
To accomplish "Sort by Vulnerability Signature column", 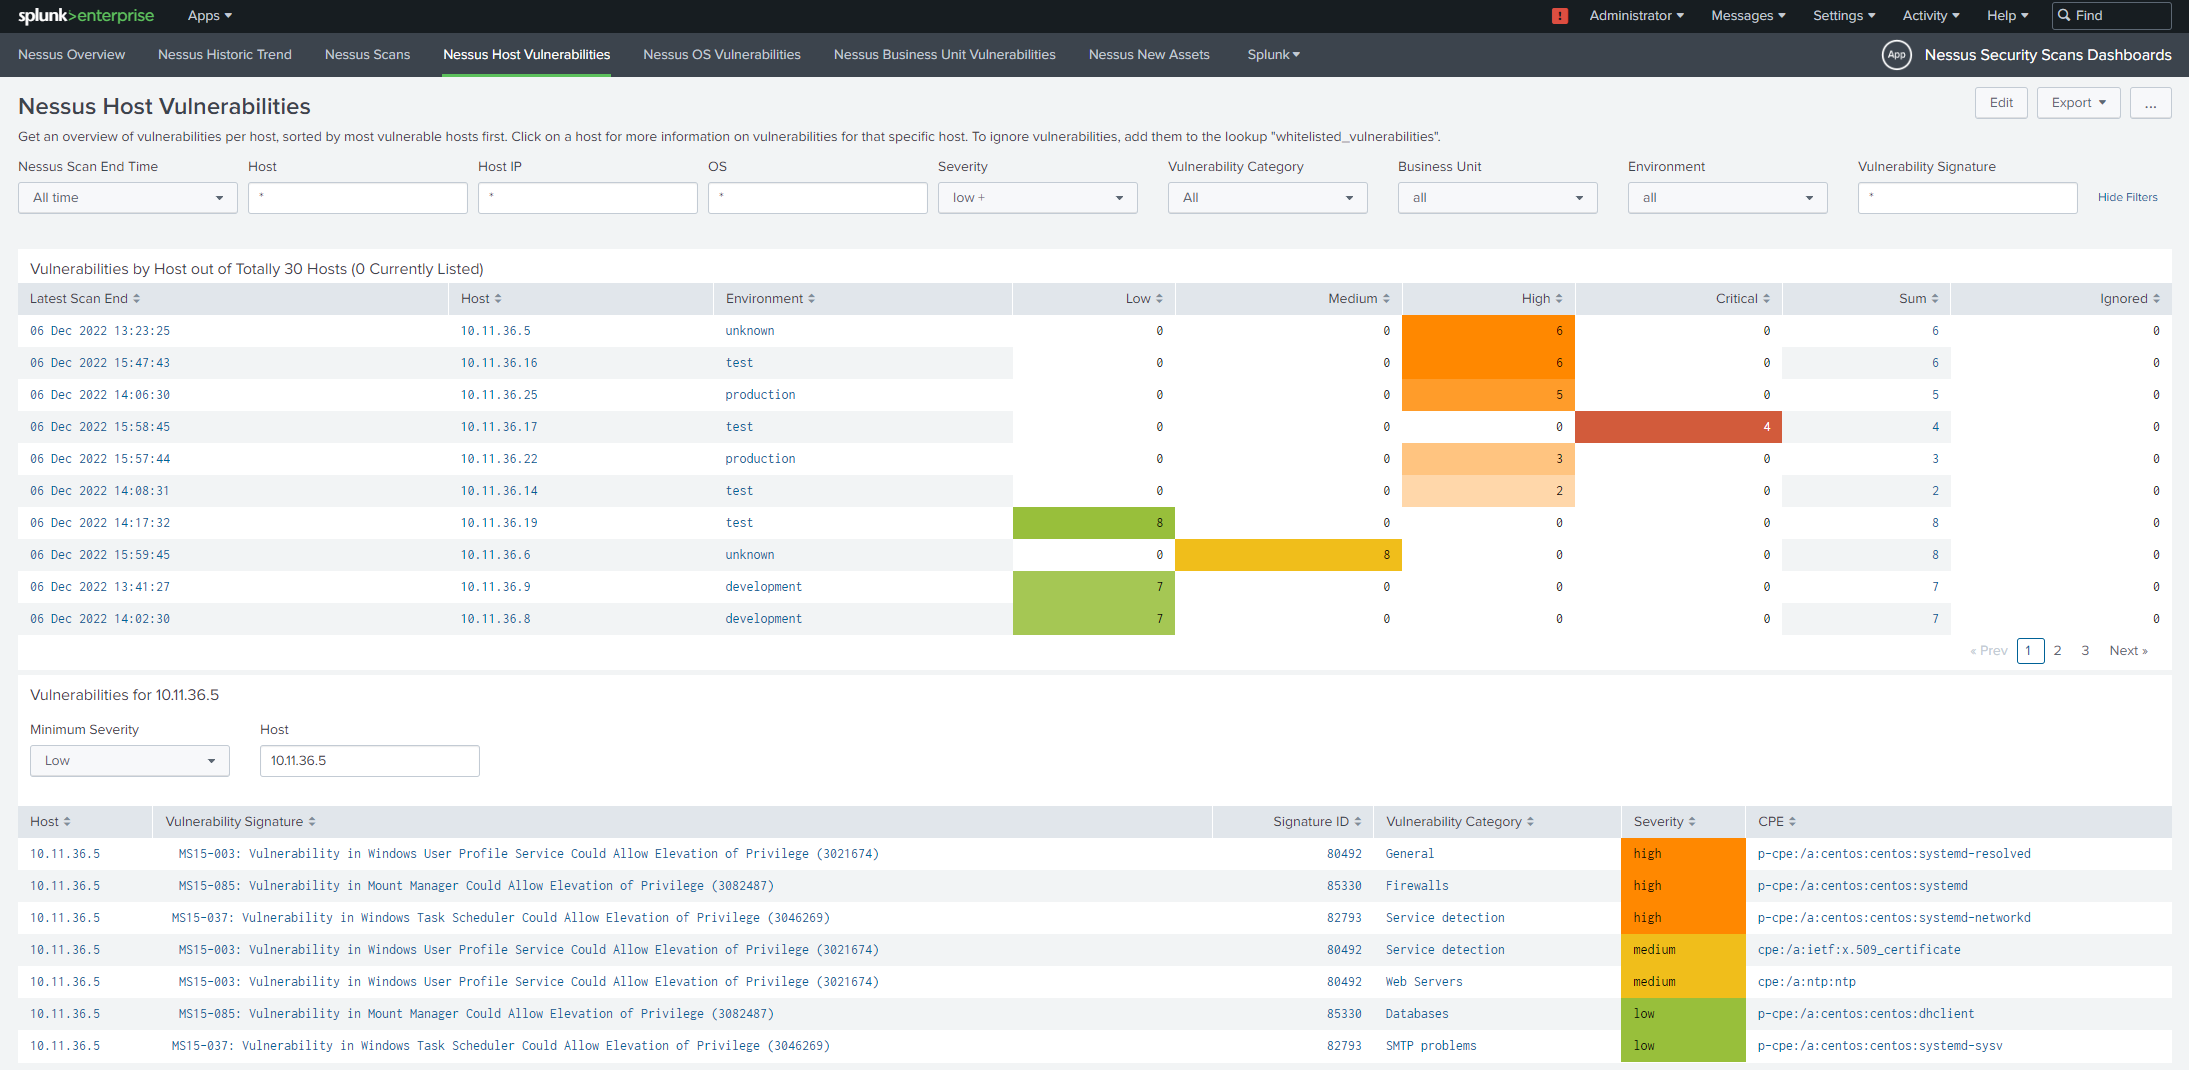I will tap(240, 822).
